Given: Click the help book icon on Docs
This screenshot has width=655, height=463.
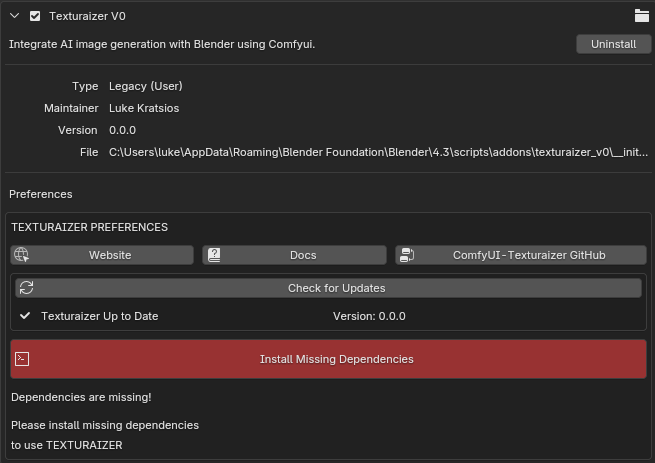Looking at the screenshot, I should coord(214,255).
